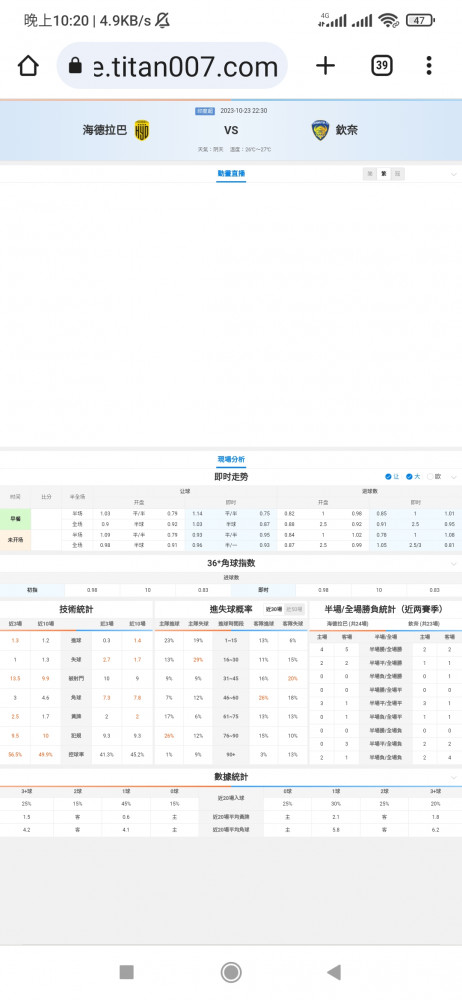Tap the titan007.com address bar
Image resolution: width=462 pixels, height=1000 pixels.
(x=172, y=66)
